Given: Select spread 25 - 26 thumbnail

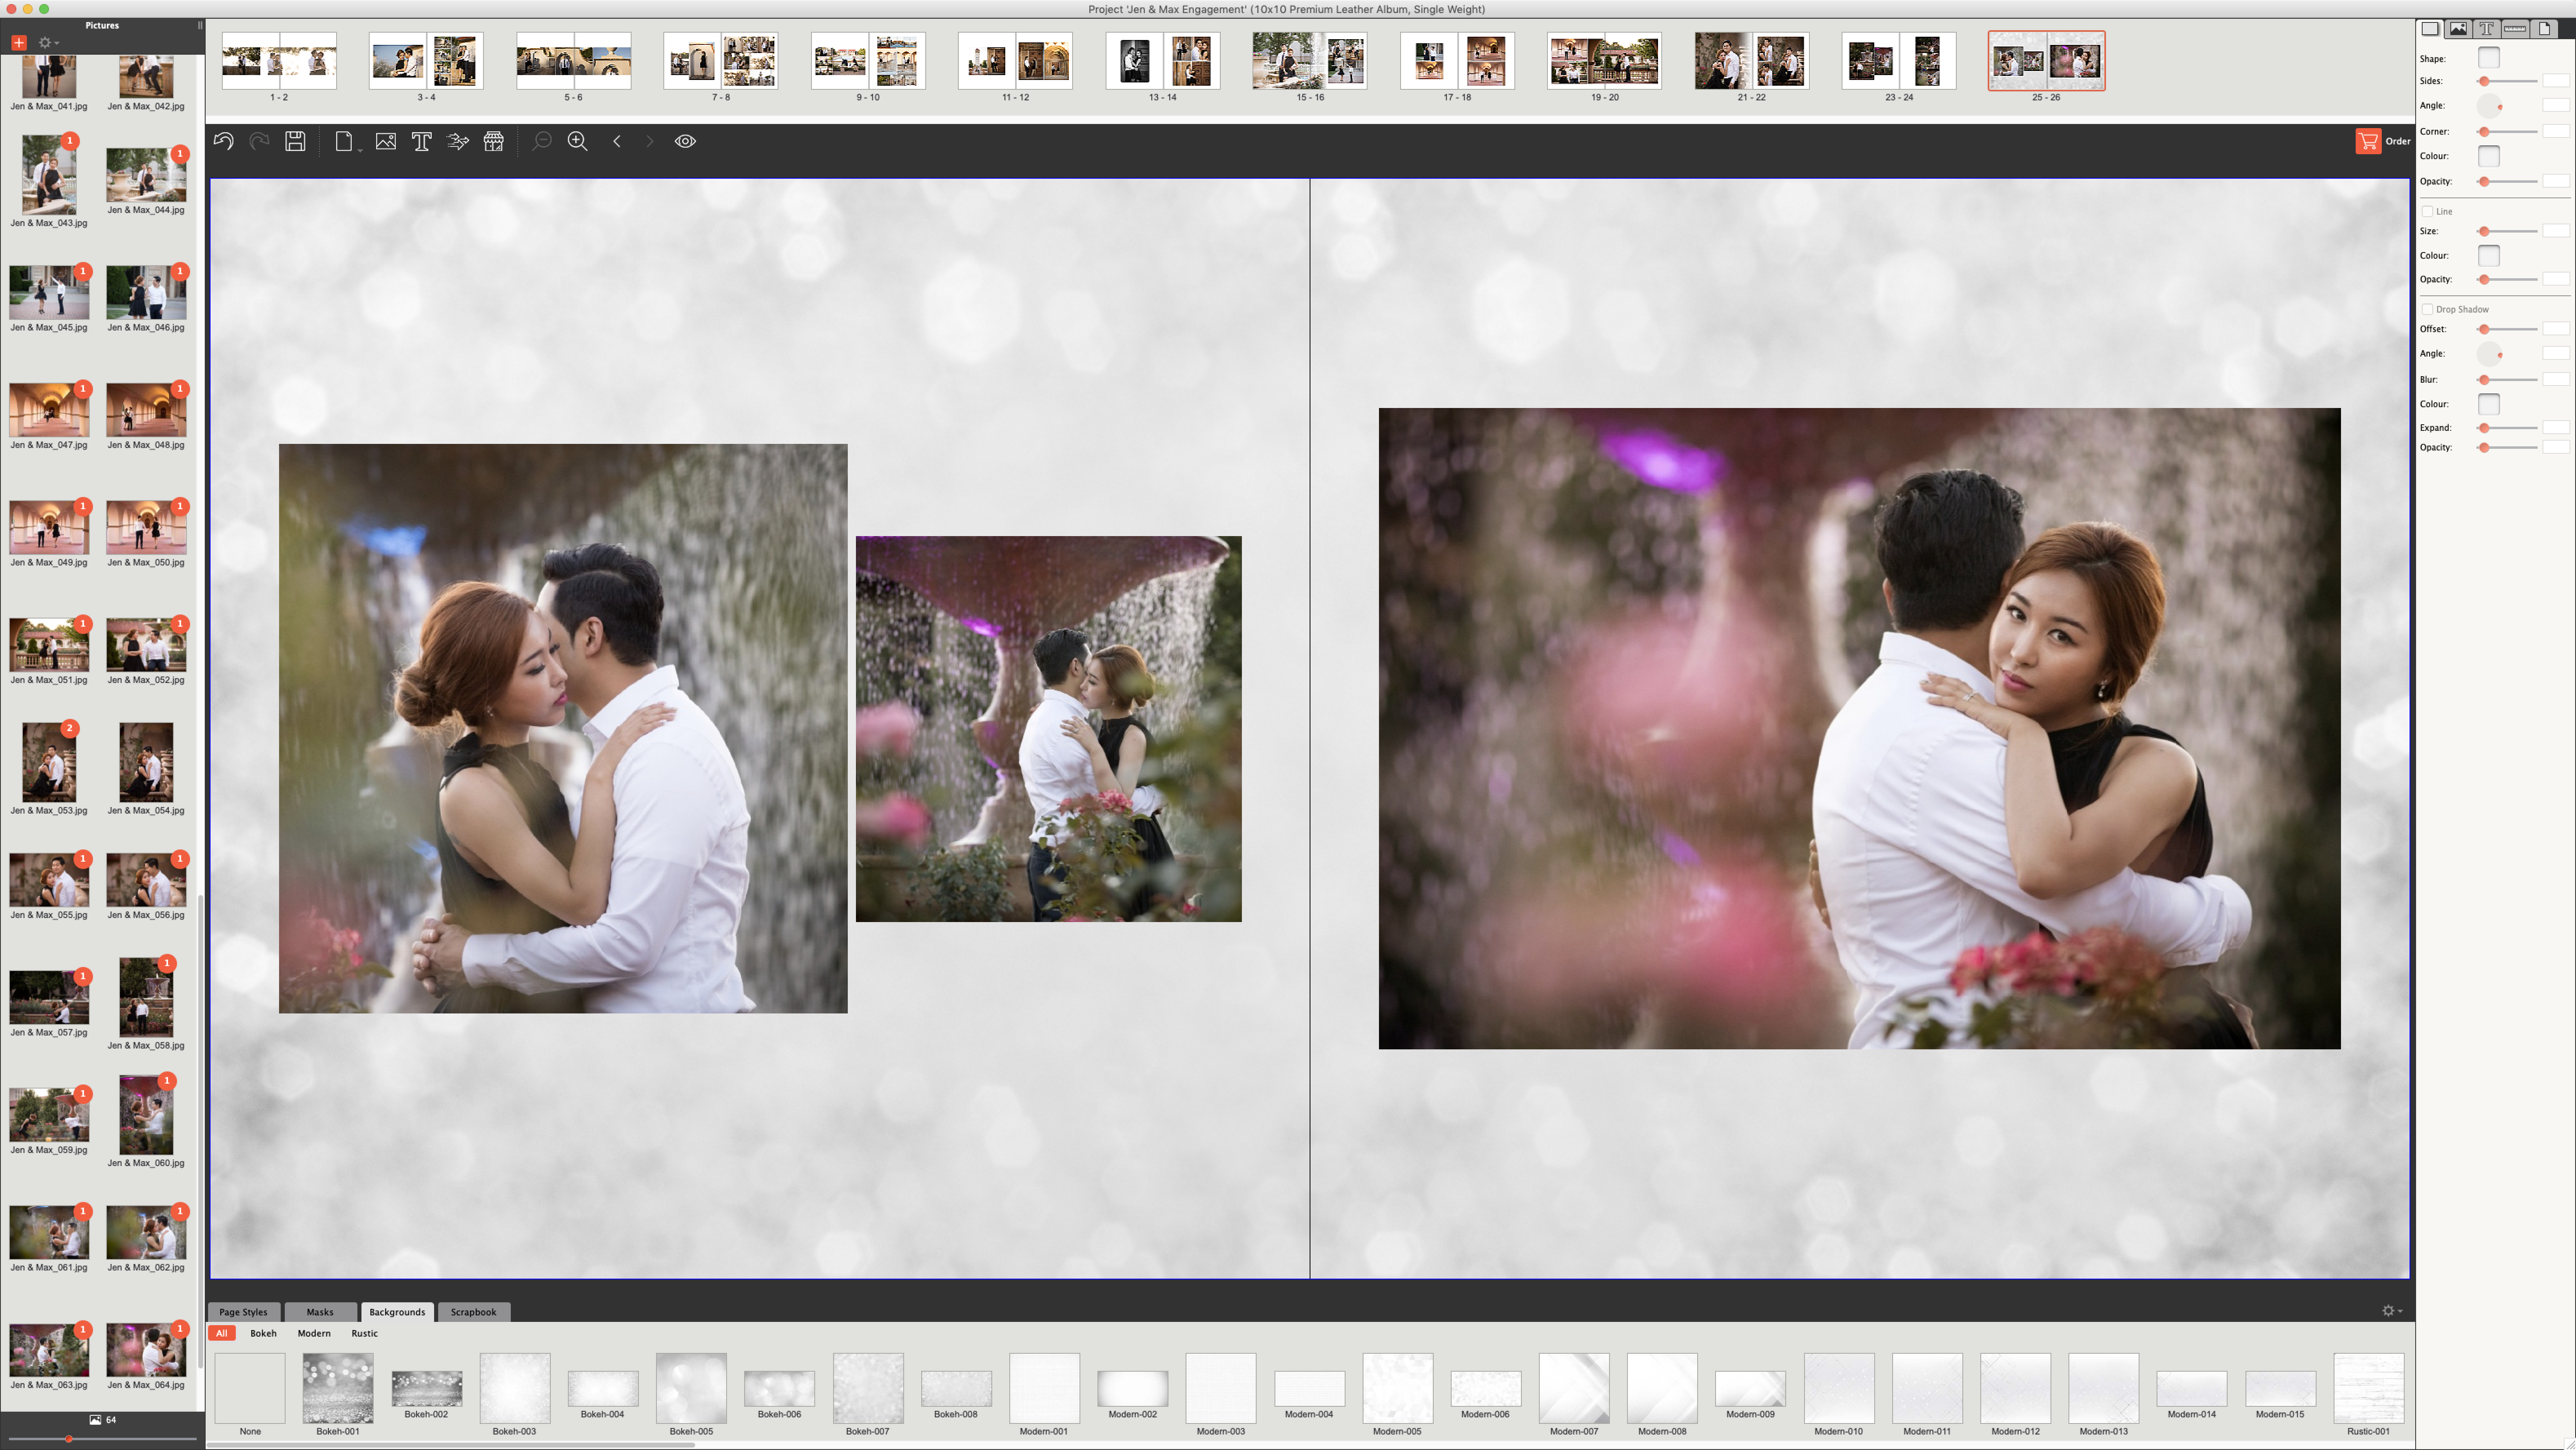Looking at the screenshot, I should (x=2046, y=61).
